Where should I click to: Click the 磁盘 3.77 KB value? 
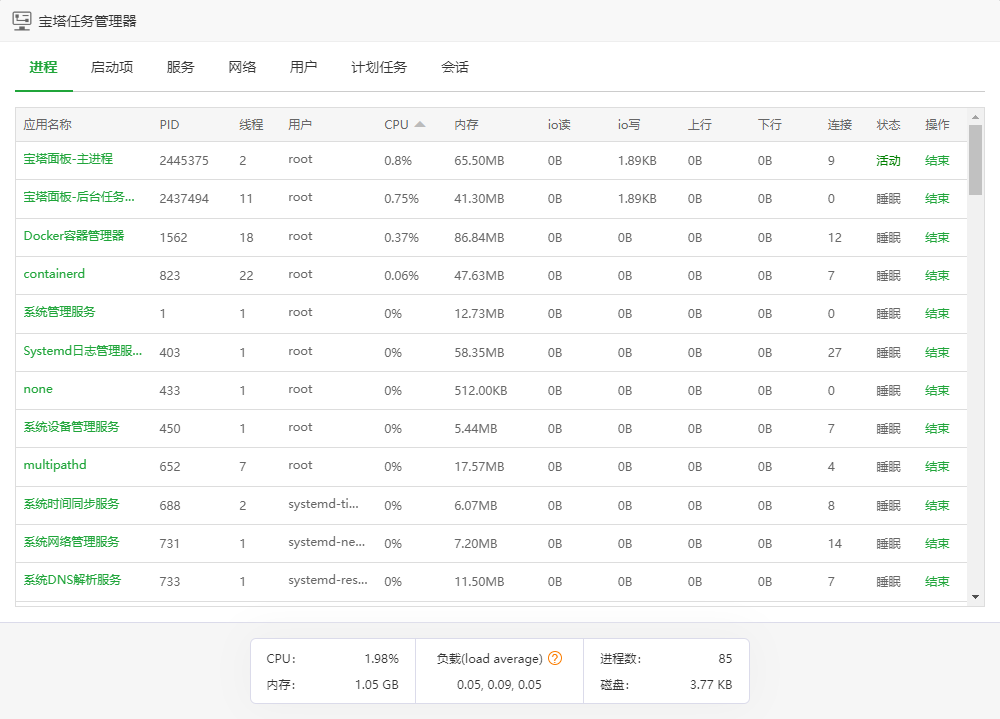coord(711,685)
